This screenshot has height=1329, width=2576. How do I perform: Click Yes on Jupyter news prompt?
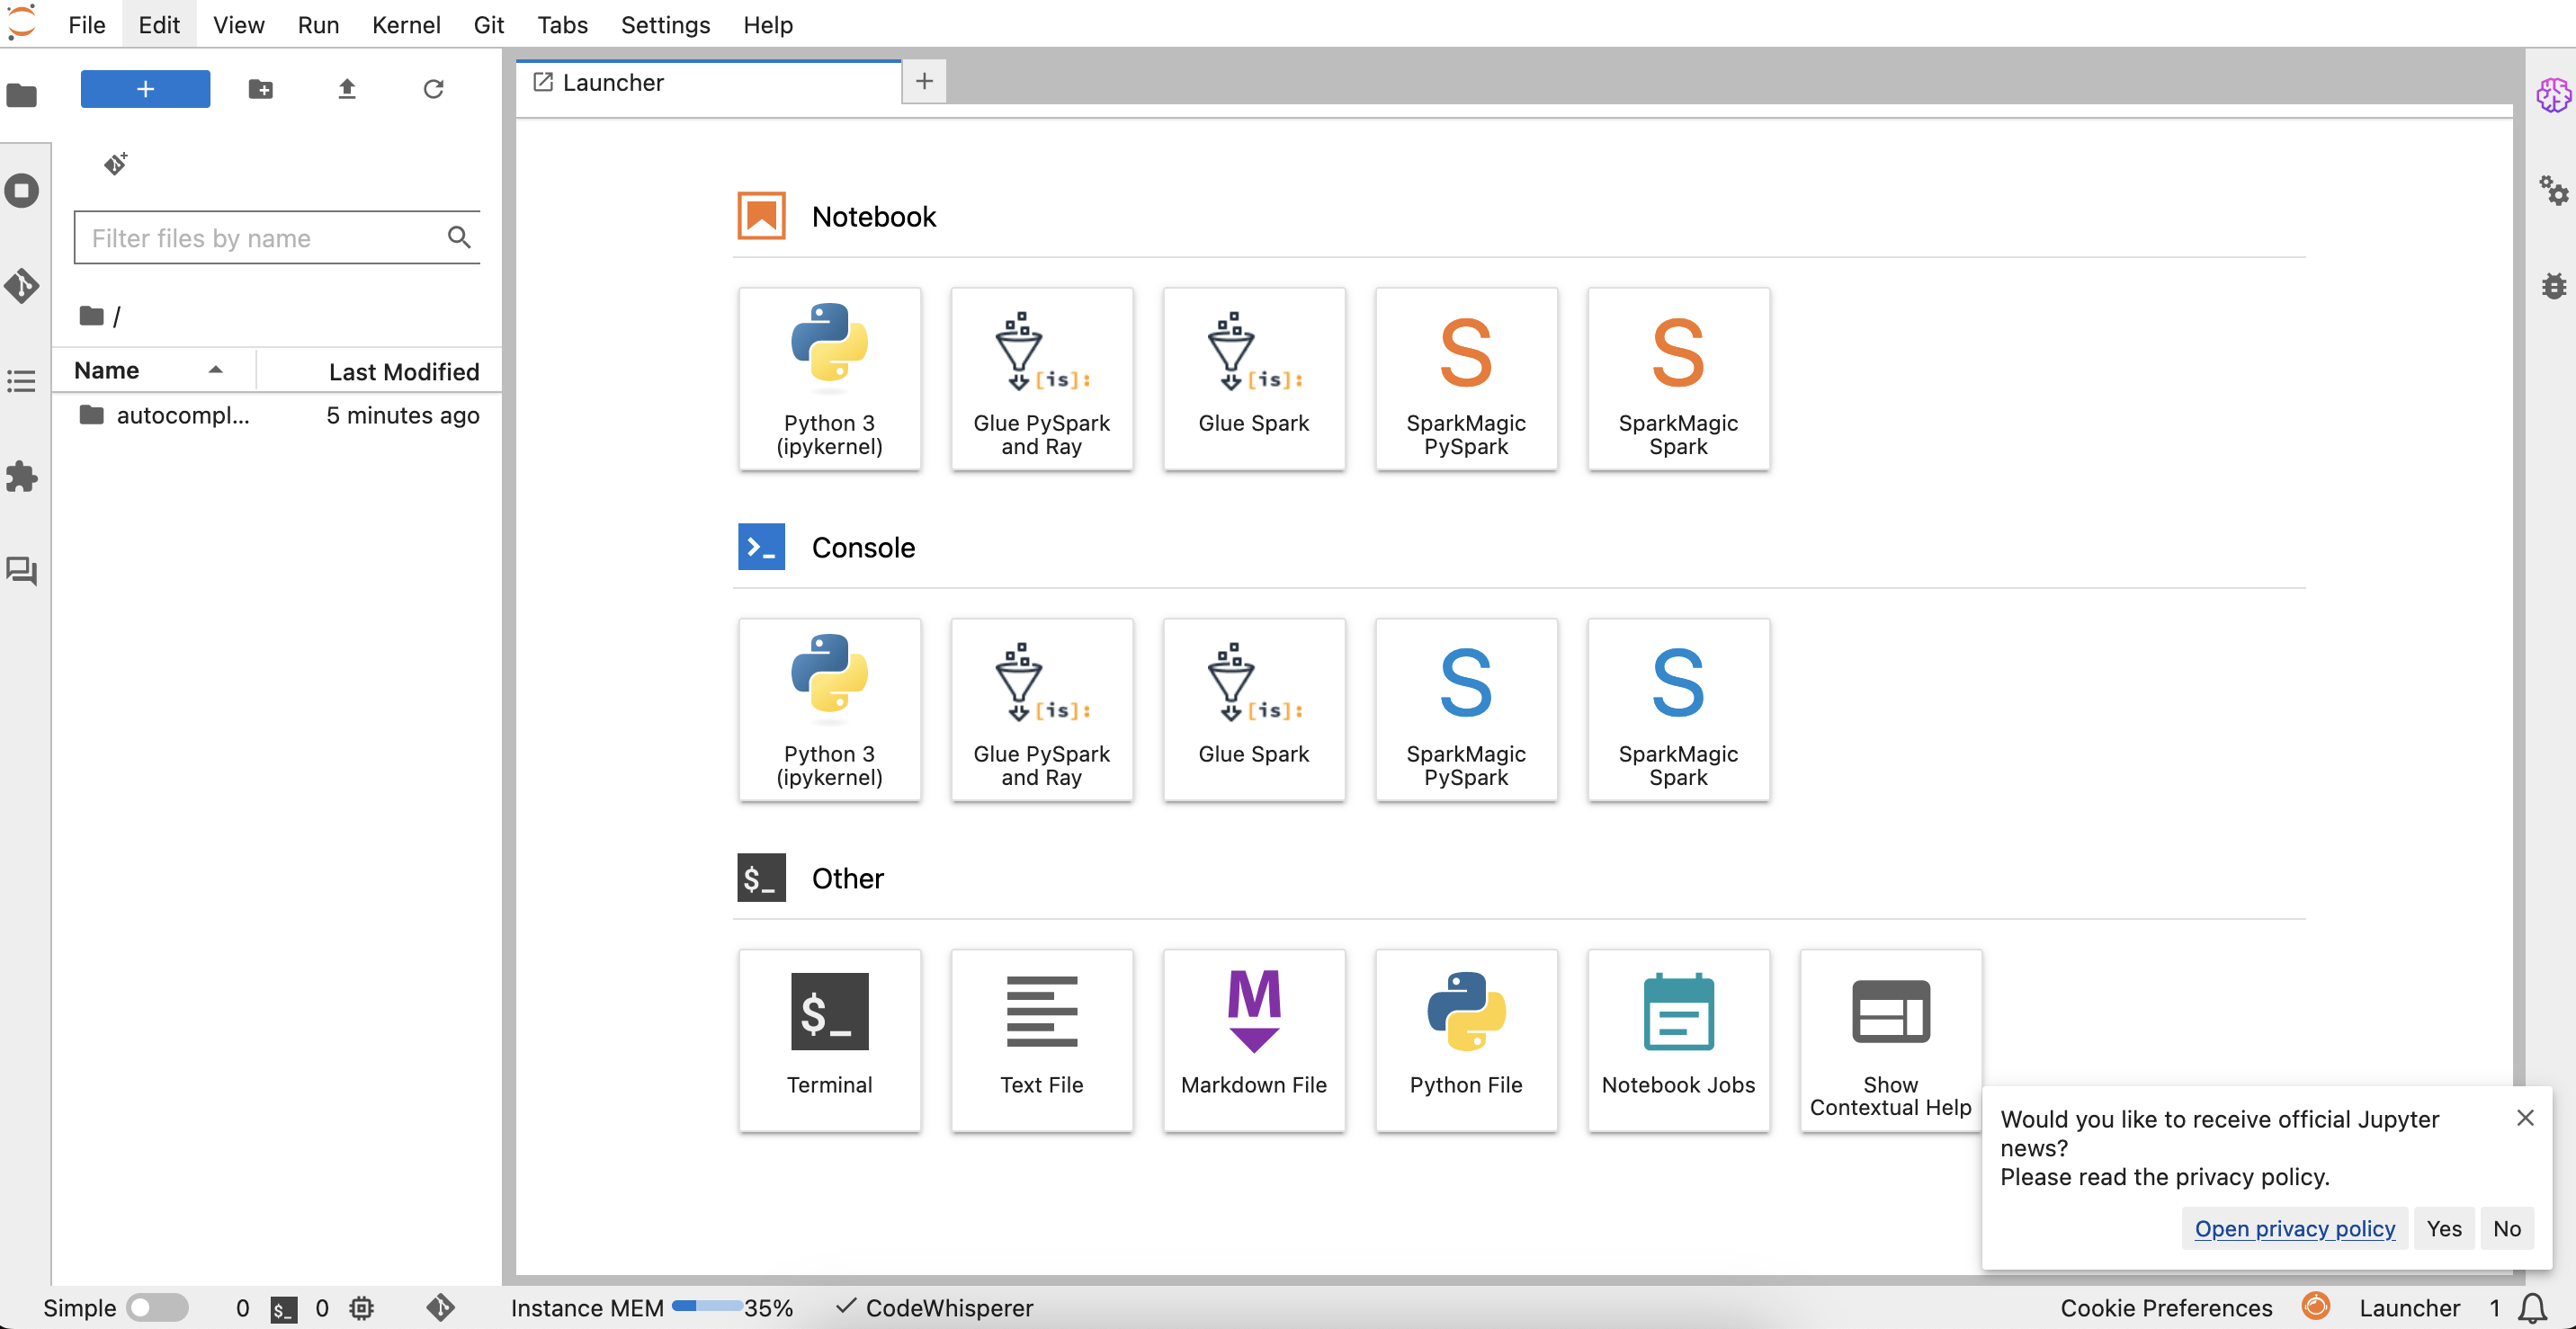tap(2444, 1228)
